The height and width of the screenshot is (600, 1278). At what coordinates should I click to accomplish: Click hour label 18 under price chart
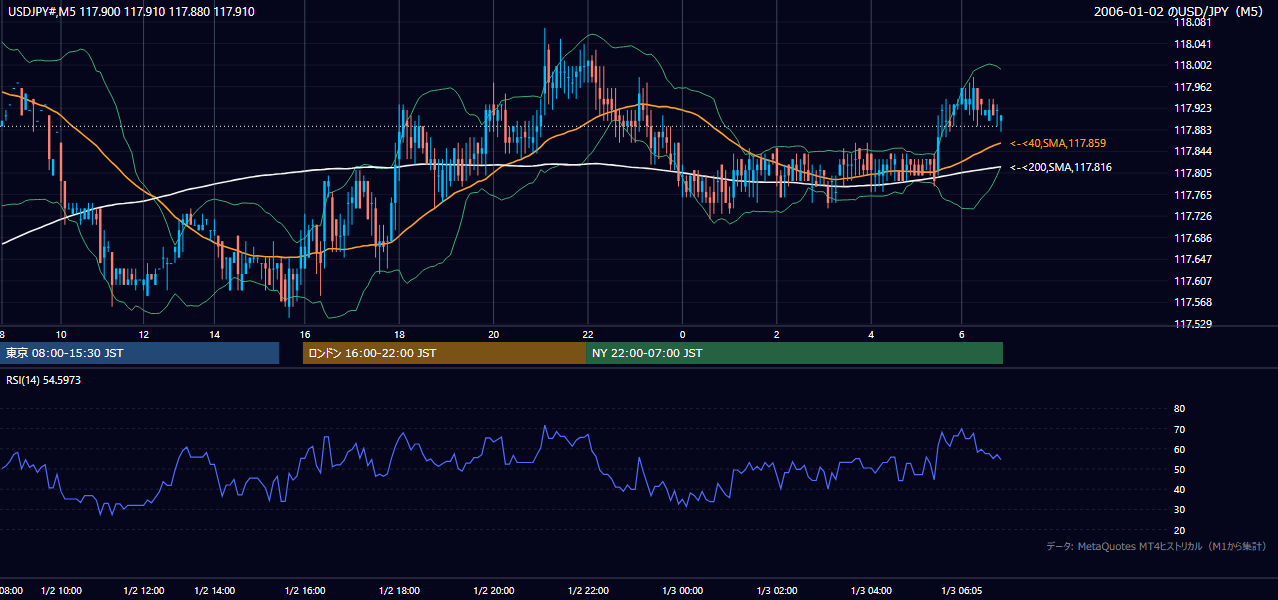click(399, 334)
